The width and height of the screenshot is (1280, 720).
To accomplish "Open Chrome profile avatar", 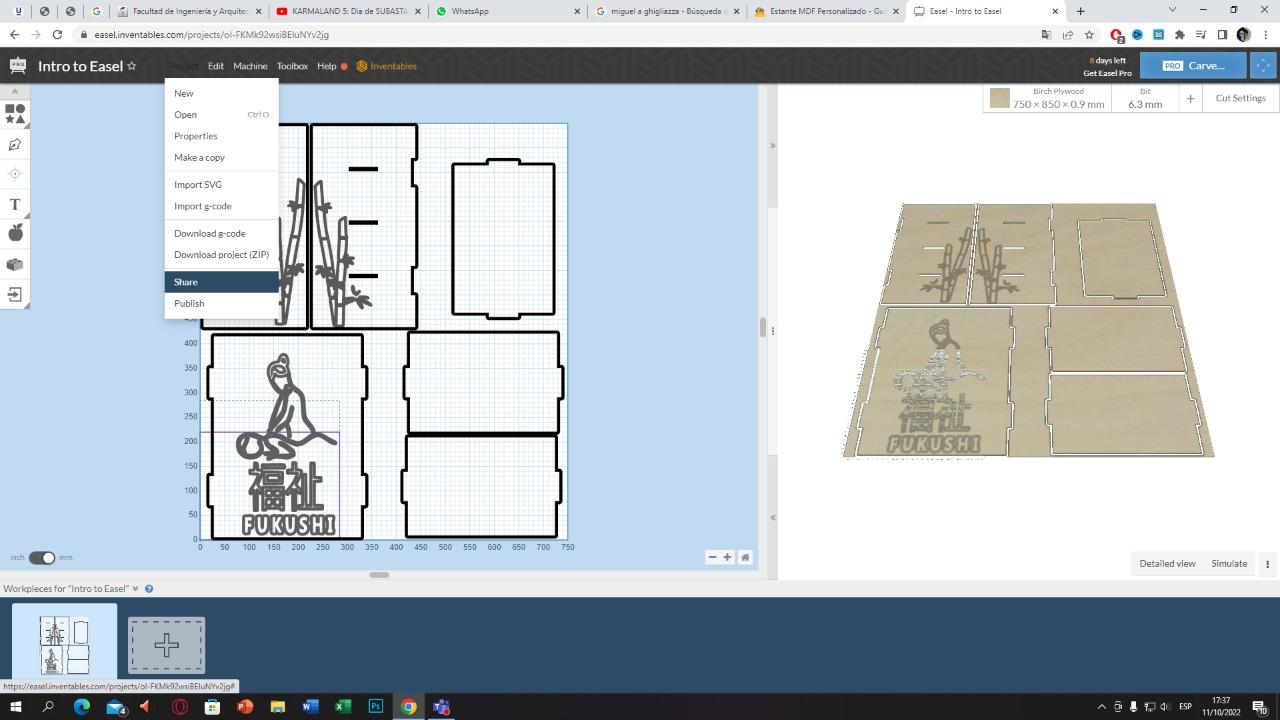I will click(x=1243, y=34).
